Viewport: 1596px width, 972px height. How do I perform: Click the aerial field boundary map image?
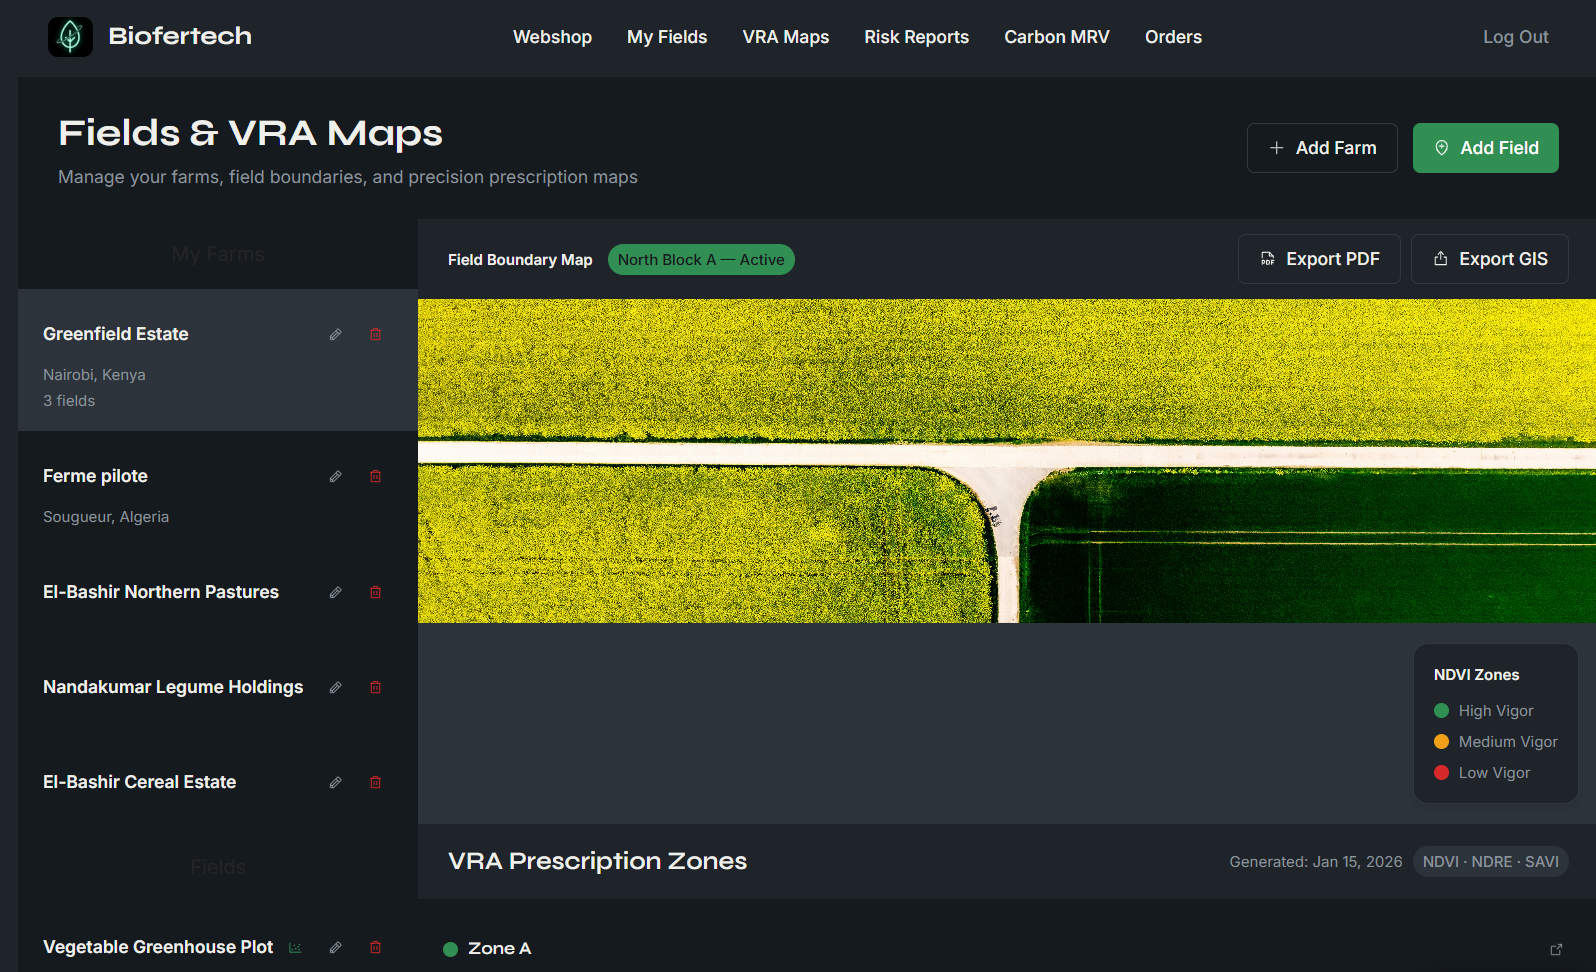pos(1006,461)
